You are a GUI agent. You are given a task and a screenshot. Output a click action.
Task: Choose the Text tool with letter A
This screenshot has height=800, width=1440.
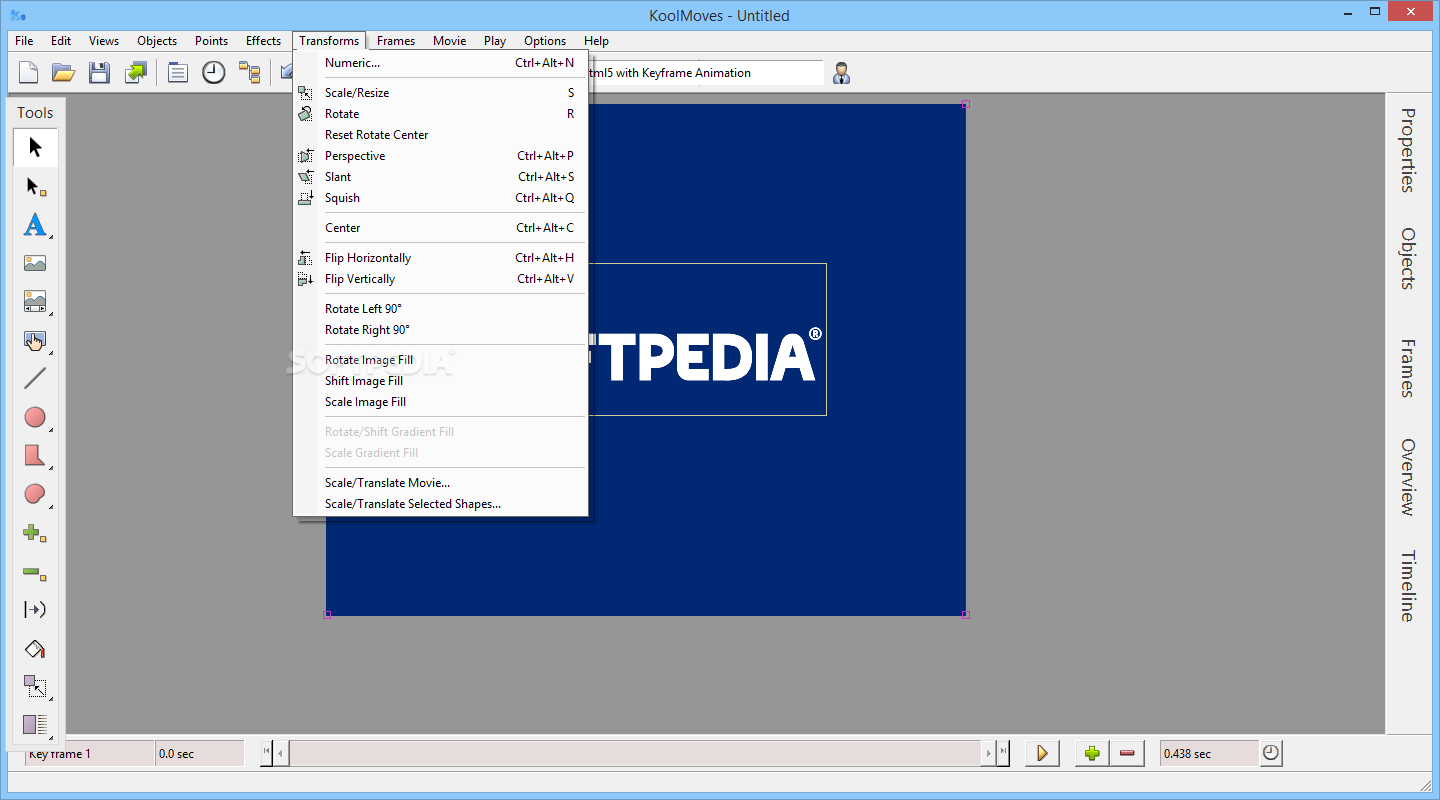pyautogui.click(x=35, y=225)
